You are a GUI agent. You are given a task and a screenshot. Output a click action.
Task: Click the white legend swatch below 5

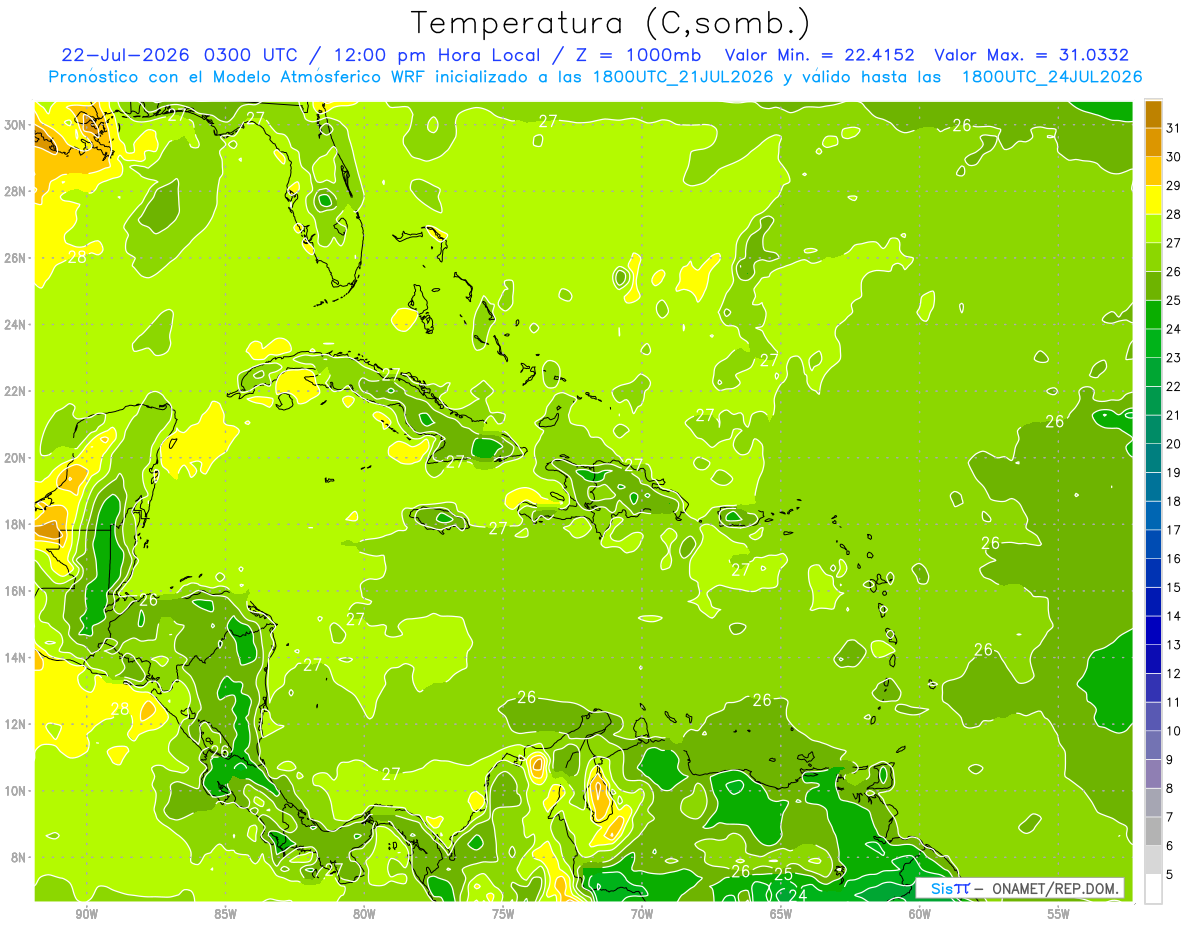1153,889
